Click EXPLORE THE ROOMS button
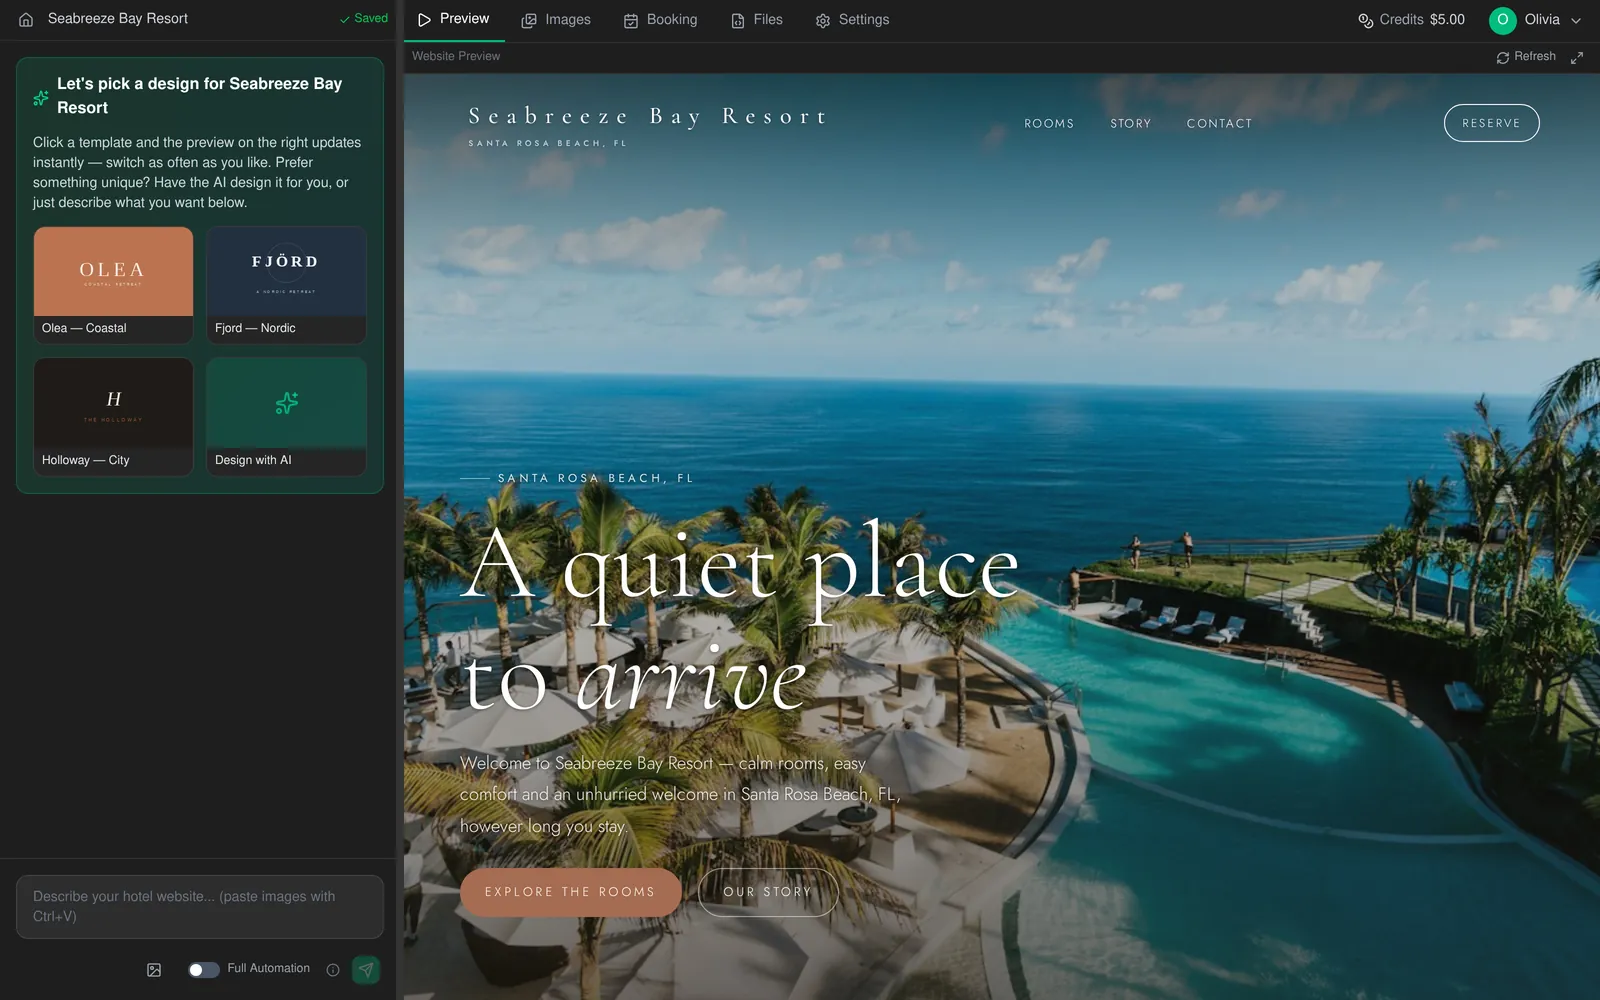The image size is (1600, 1000). [570, 892]
